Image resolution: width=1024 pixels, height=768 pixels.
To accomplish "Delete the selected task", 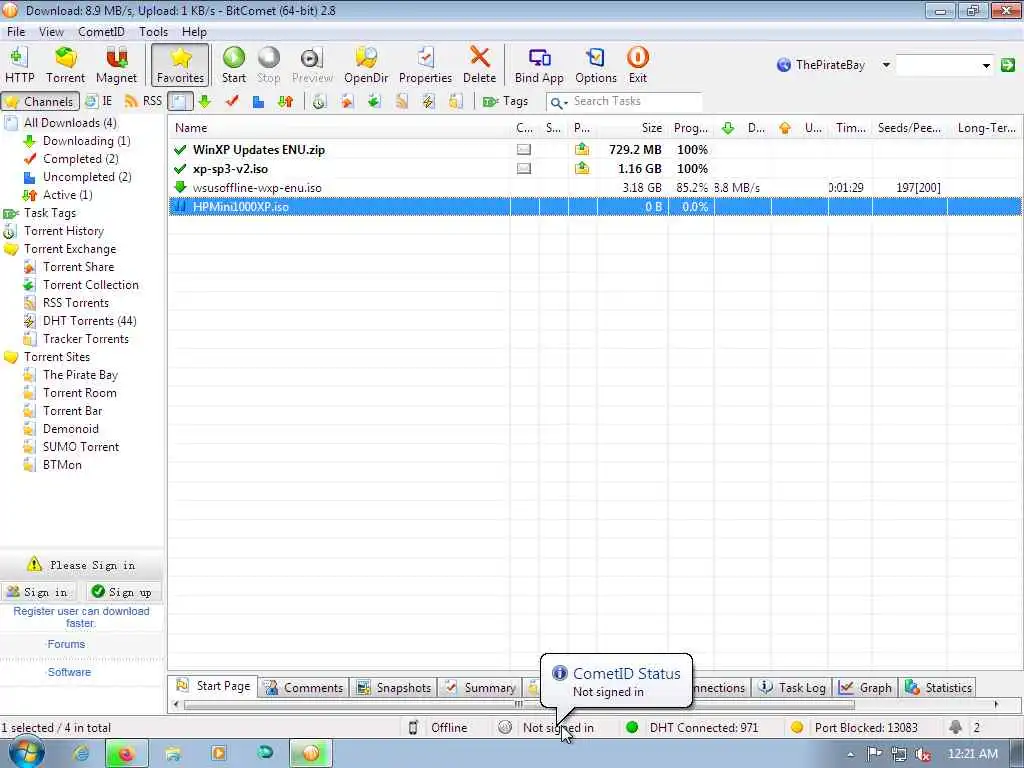I will click(479, 65).
